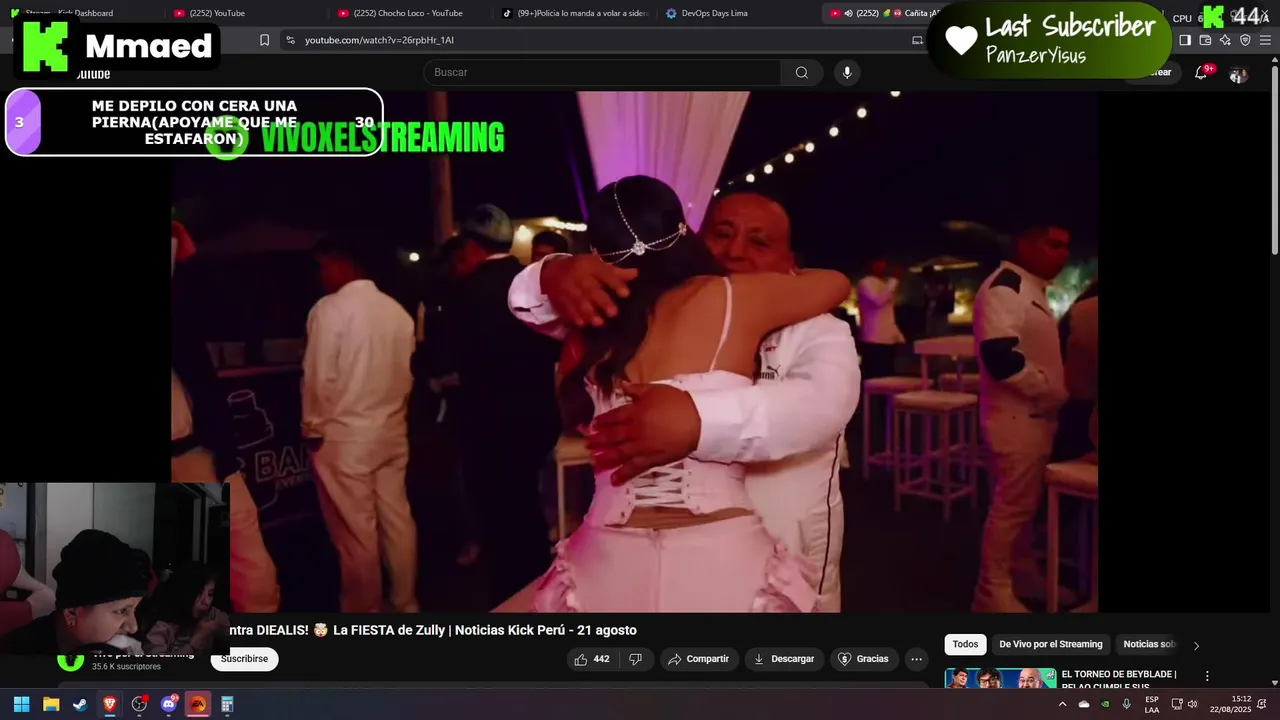Open Discord from taskbar
The height and width of the screenshot is (720, 1280).
pyautogui.click(x=169, y=704)
